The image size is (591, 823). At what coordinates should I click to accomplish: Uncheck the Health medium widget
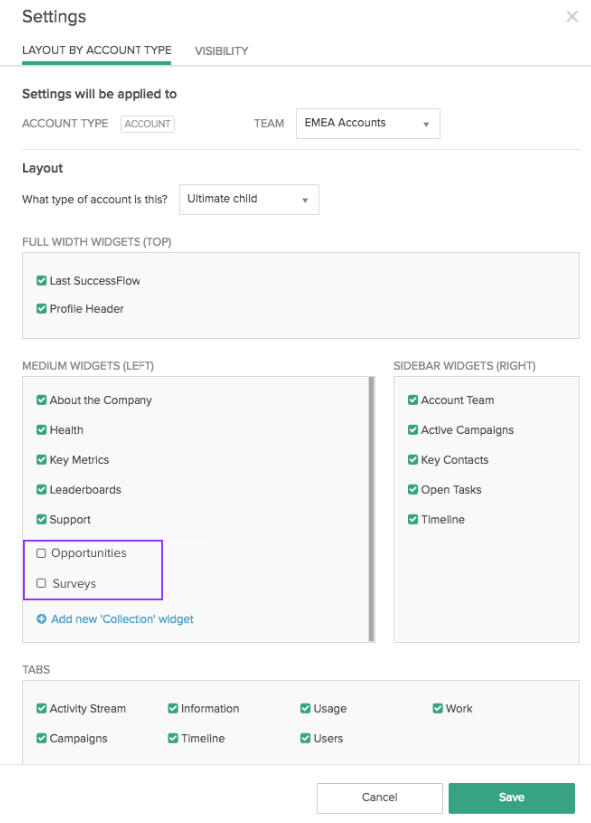coord(41,430)
